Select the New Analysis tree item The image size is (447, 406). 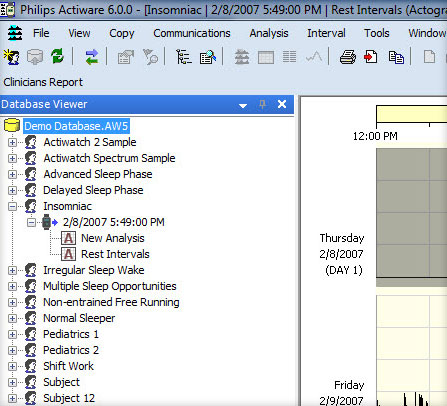coord(113,238)
